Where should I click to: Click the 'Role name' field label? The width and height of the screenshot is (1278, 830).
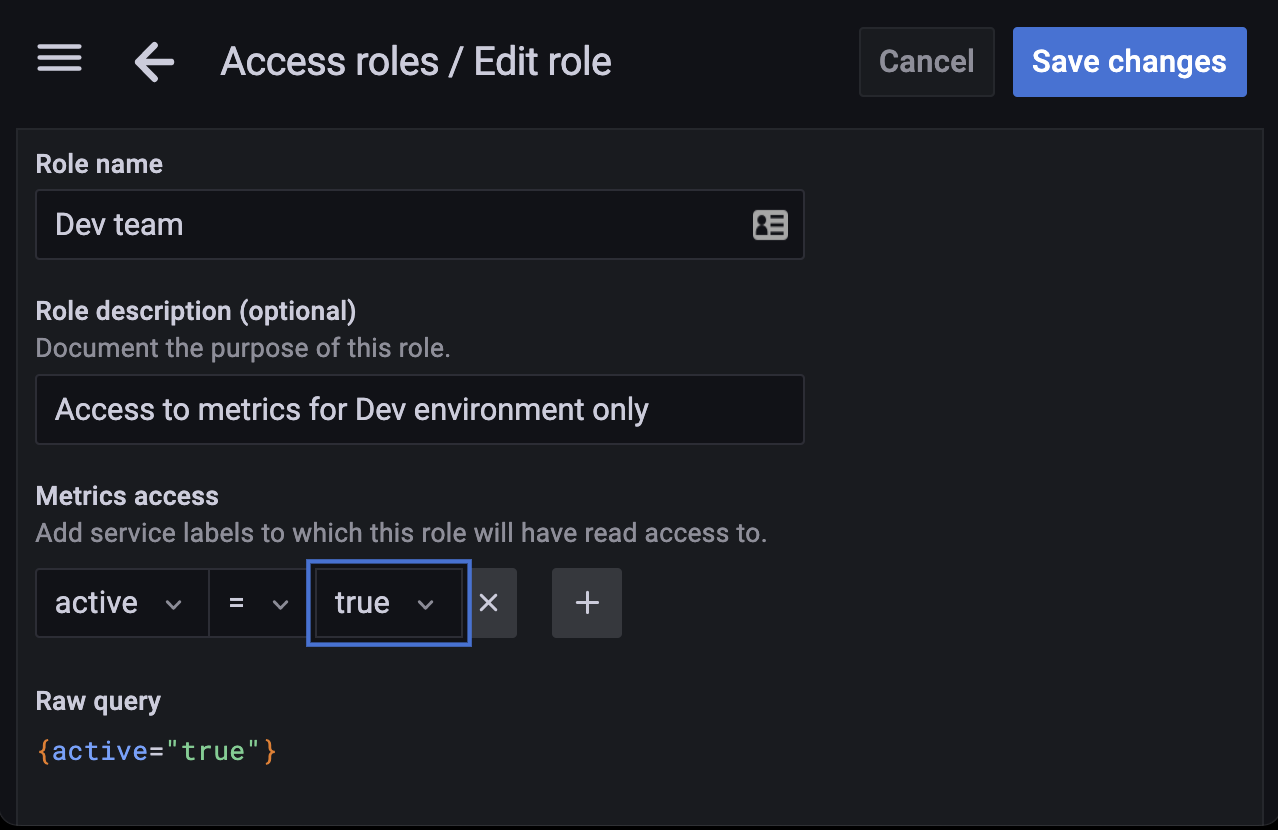(x=99, y=164)
